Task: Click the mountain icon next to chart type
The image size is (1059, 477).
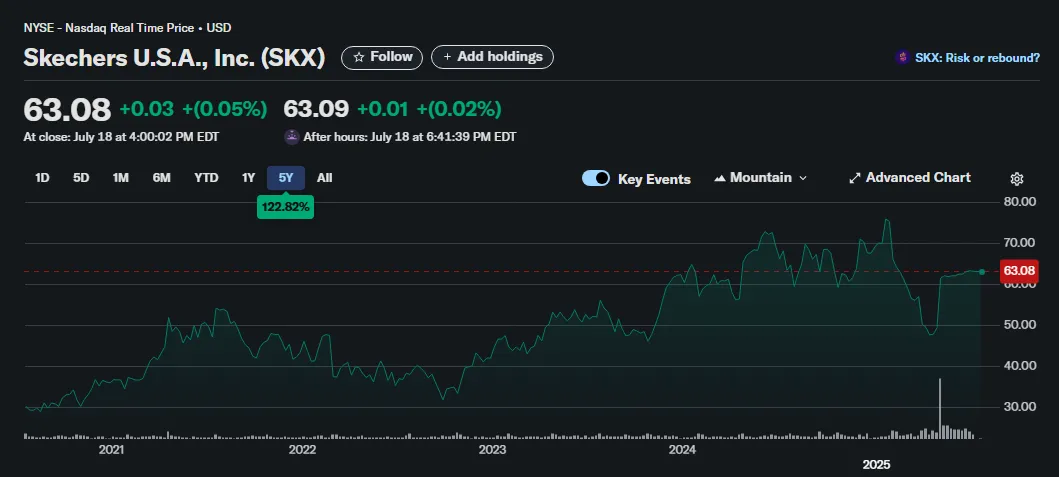Action: click(x=720, y=178)
